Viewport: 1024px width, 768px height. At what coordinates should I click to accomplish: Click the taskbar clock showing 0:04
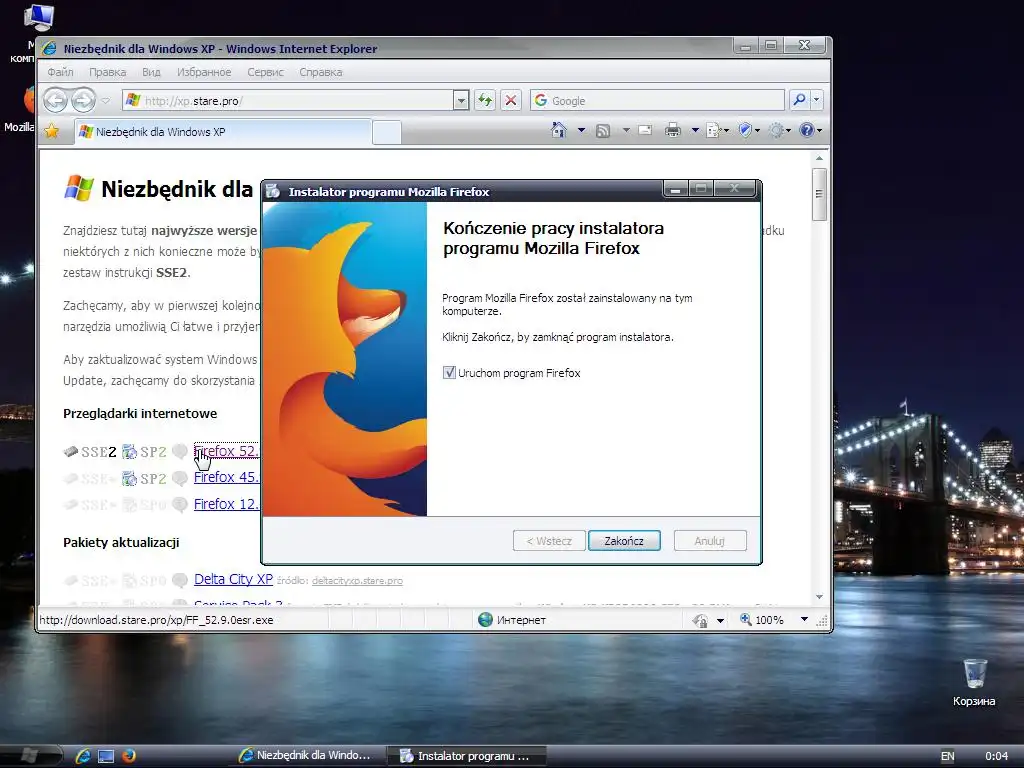click(x=996, y=756)
